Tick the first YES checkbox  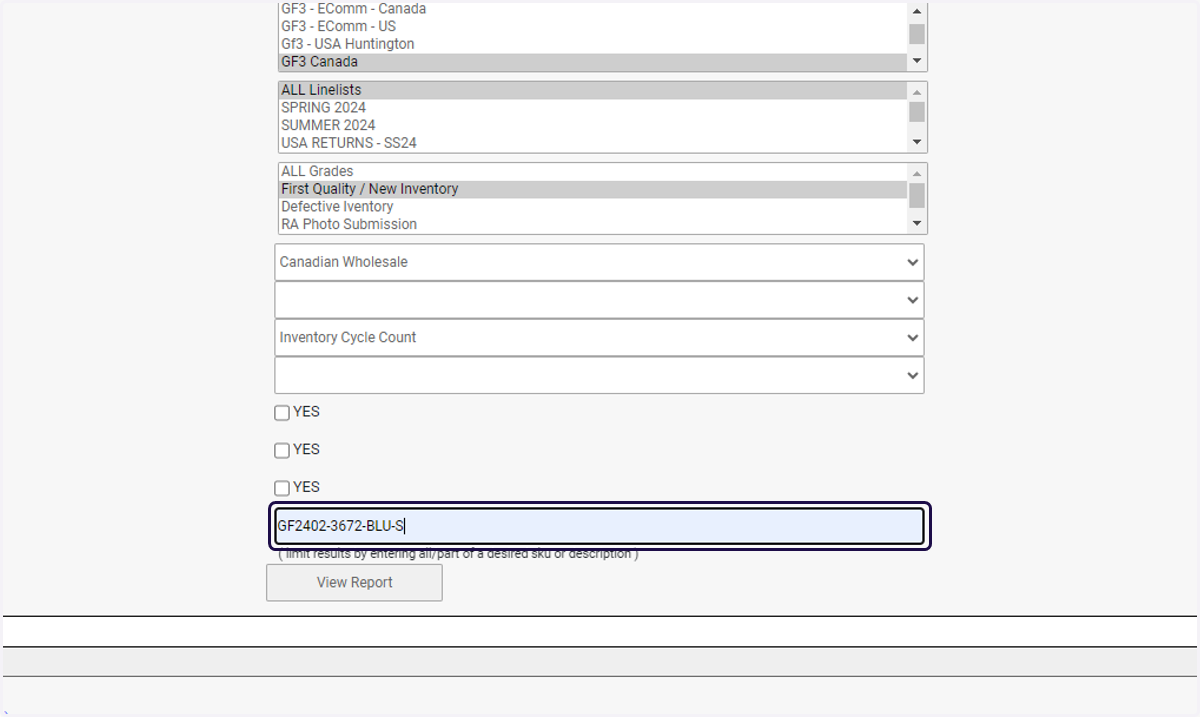282,413
